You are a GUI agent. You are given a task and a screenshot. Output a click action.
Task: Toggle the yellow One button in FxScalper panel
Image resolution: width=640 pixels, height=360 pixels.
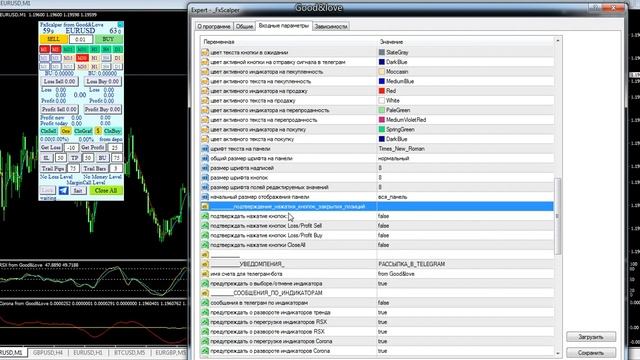tap(66, 131)
